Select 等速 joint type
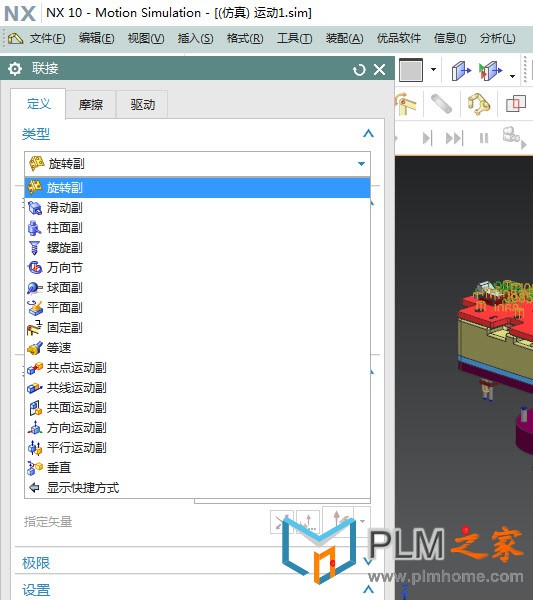533x600 pixels. click(x=197, y=347)
